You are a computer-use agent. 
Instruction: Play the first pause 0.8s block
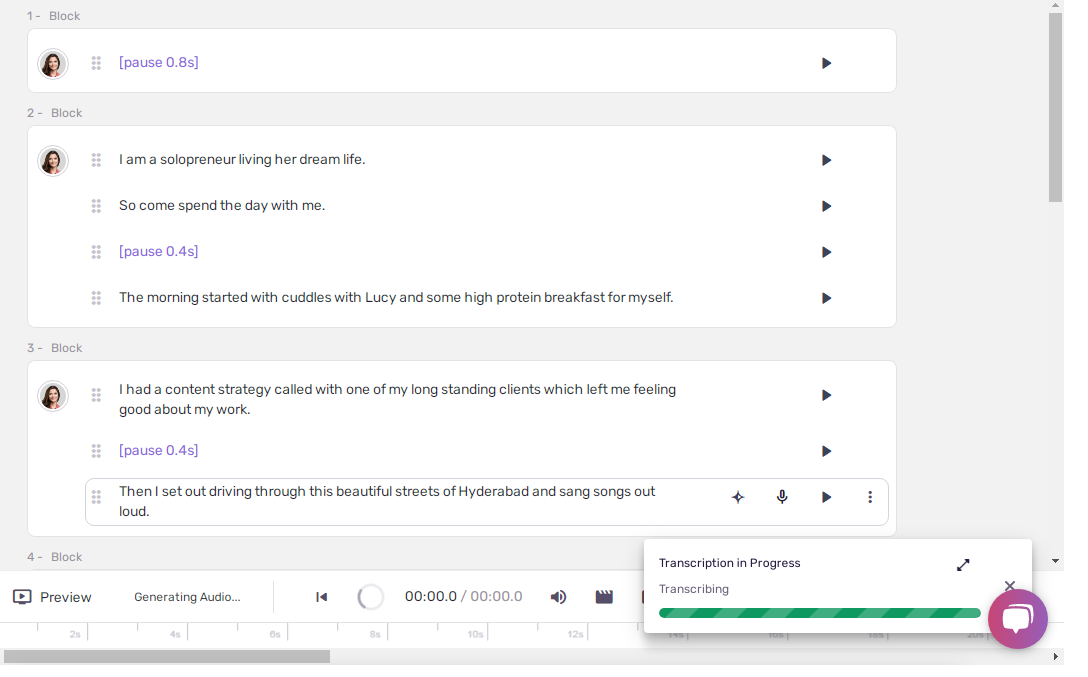point(826,63)
